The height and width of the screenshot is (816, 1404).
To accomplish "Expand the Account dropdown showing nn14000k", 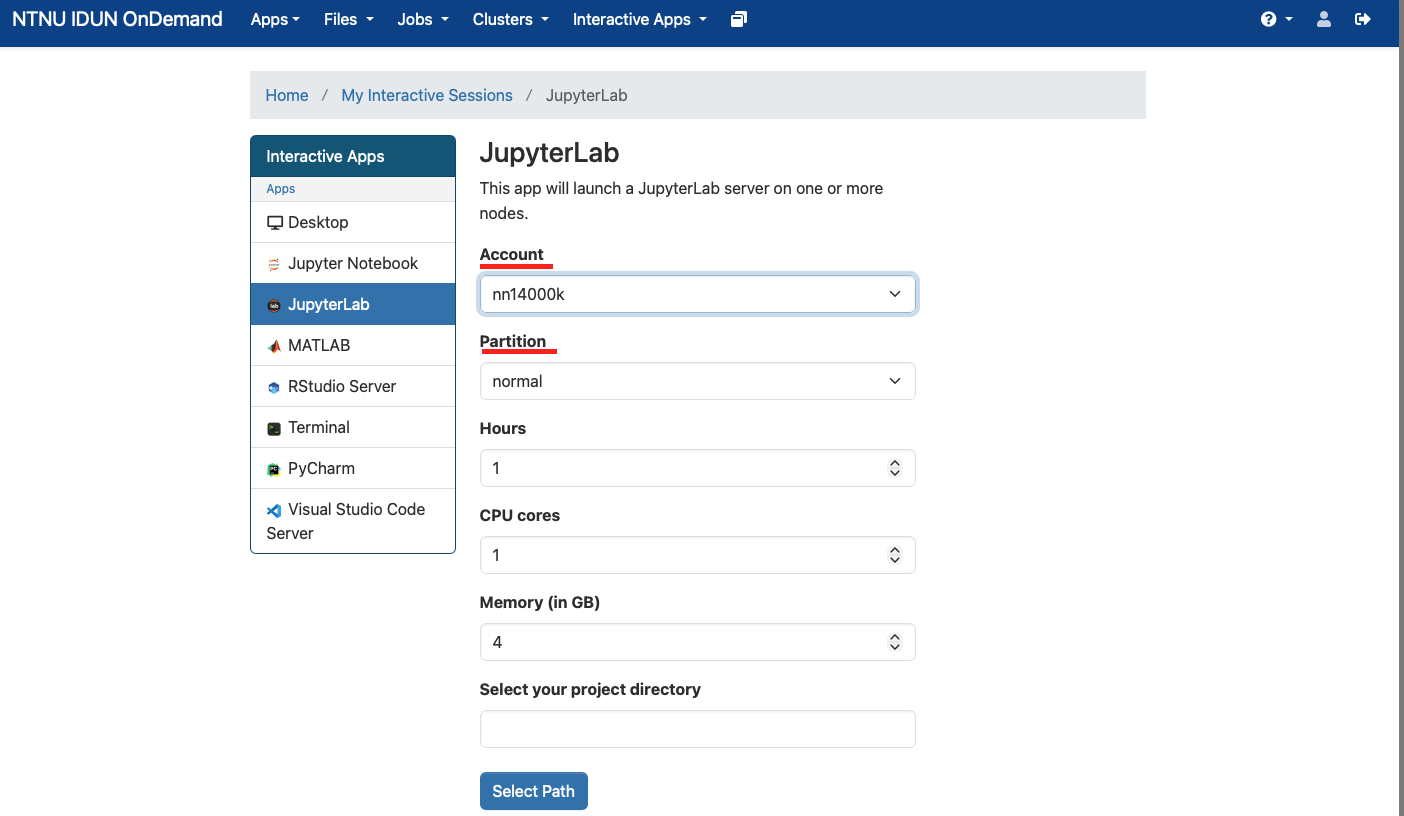I will point(697,294).
